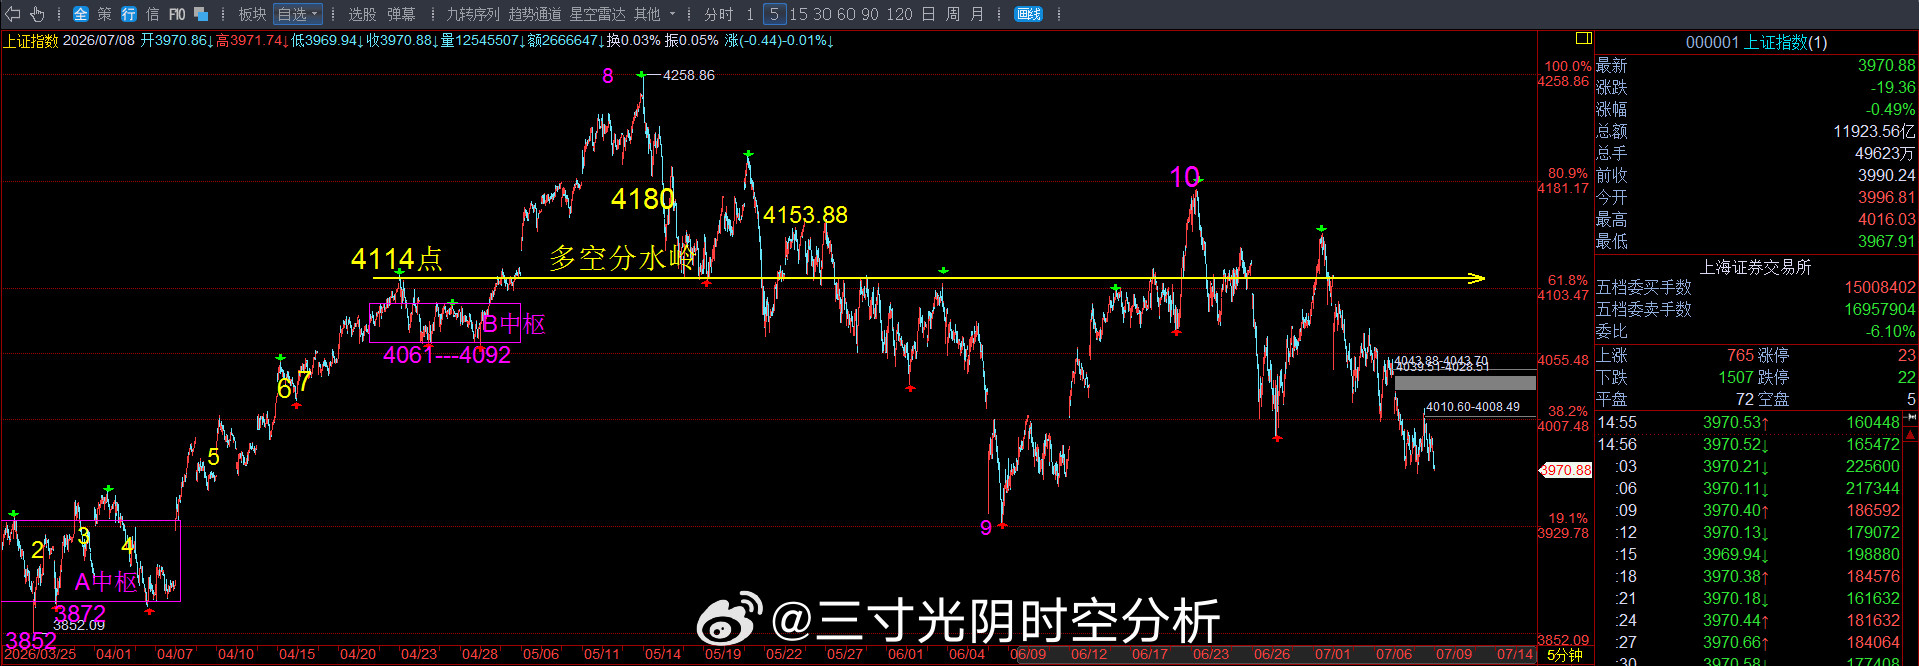Click the blue 行 quotes icon
Image resolution: width=1919 pixels, height=666 pixels.
(129, 14)
